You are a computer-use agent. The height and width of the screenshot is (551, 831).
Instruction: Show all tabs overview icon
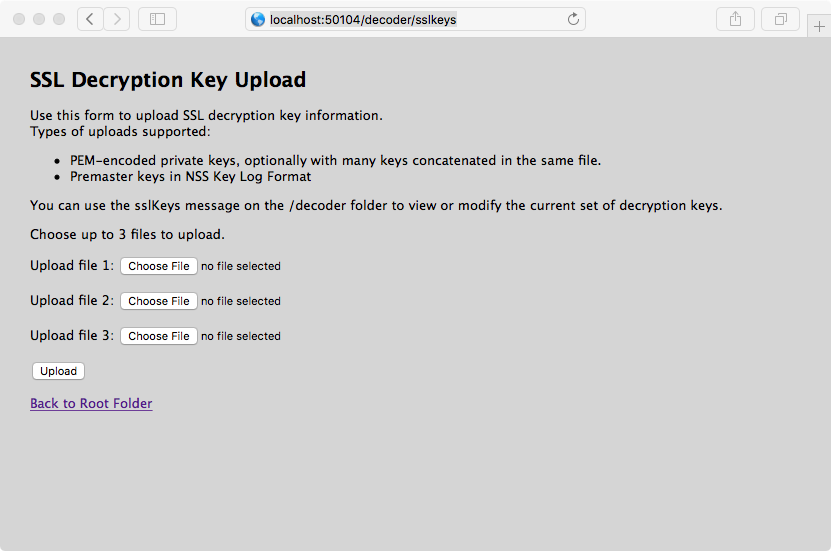coord(780,20)
